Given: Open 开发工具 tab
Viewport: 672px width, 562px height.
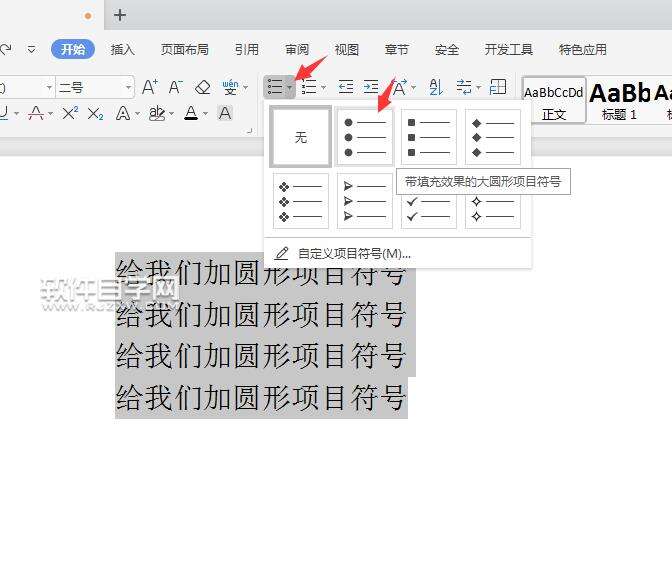Looking at the screenshot, I should click(x=509, y=50).
